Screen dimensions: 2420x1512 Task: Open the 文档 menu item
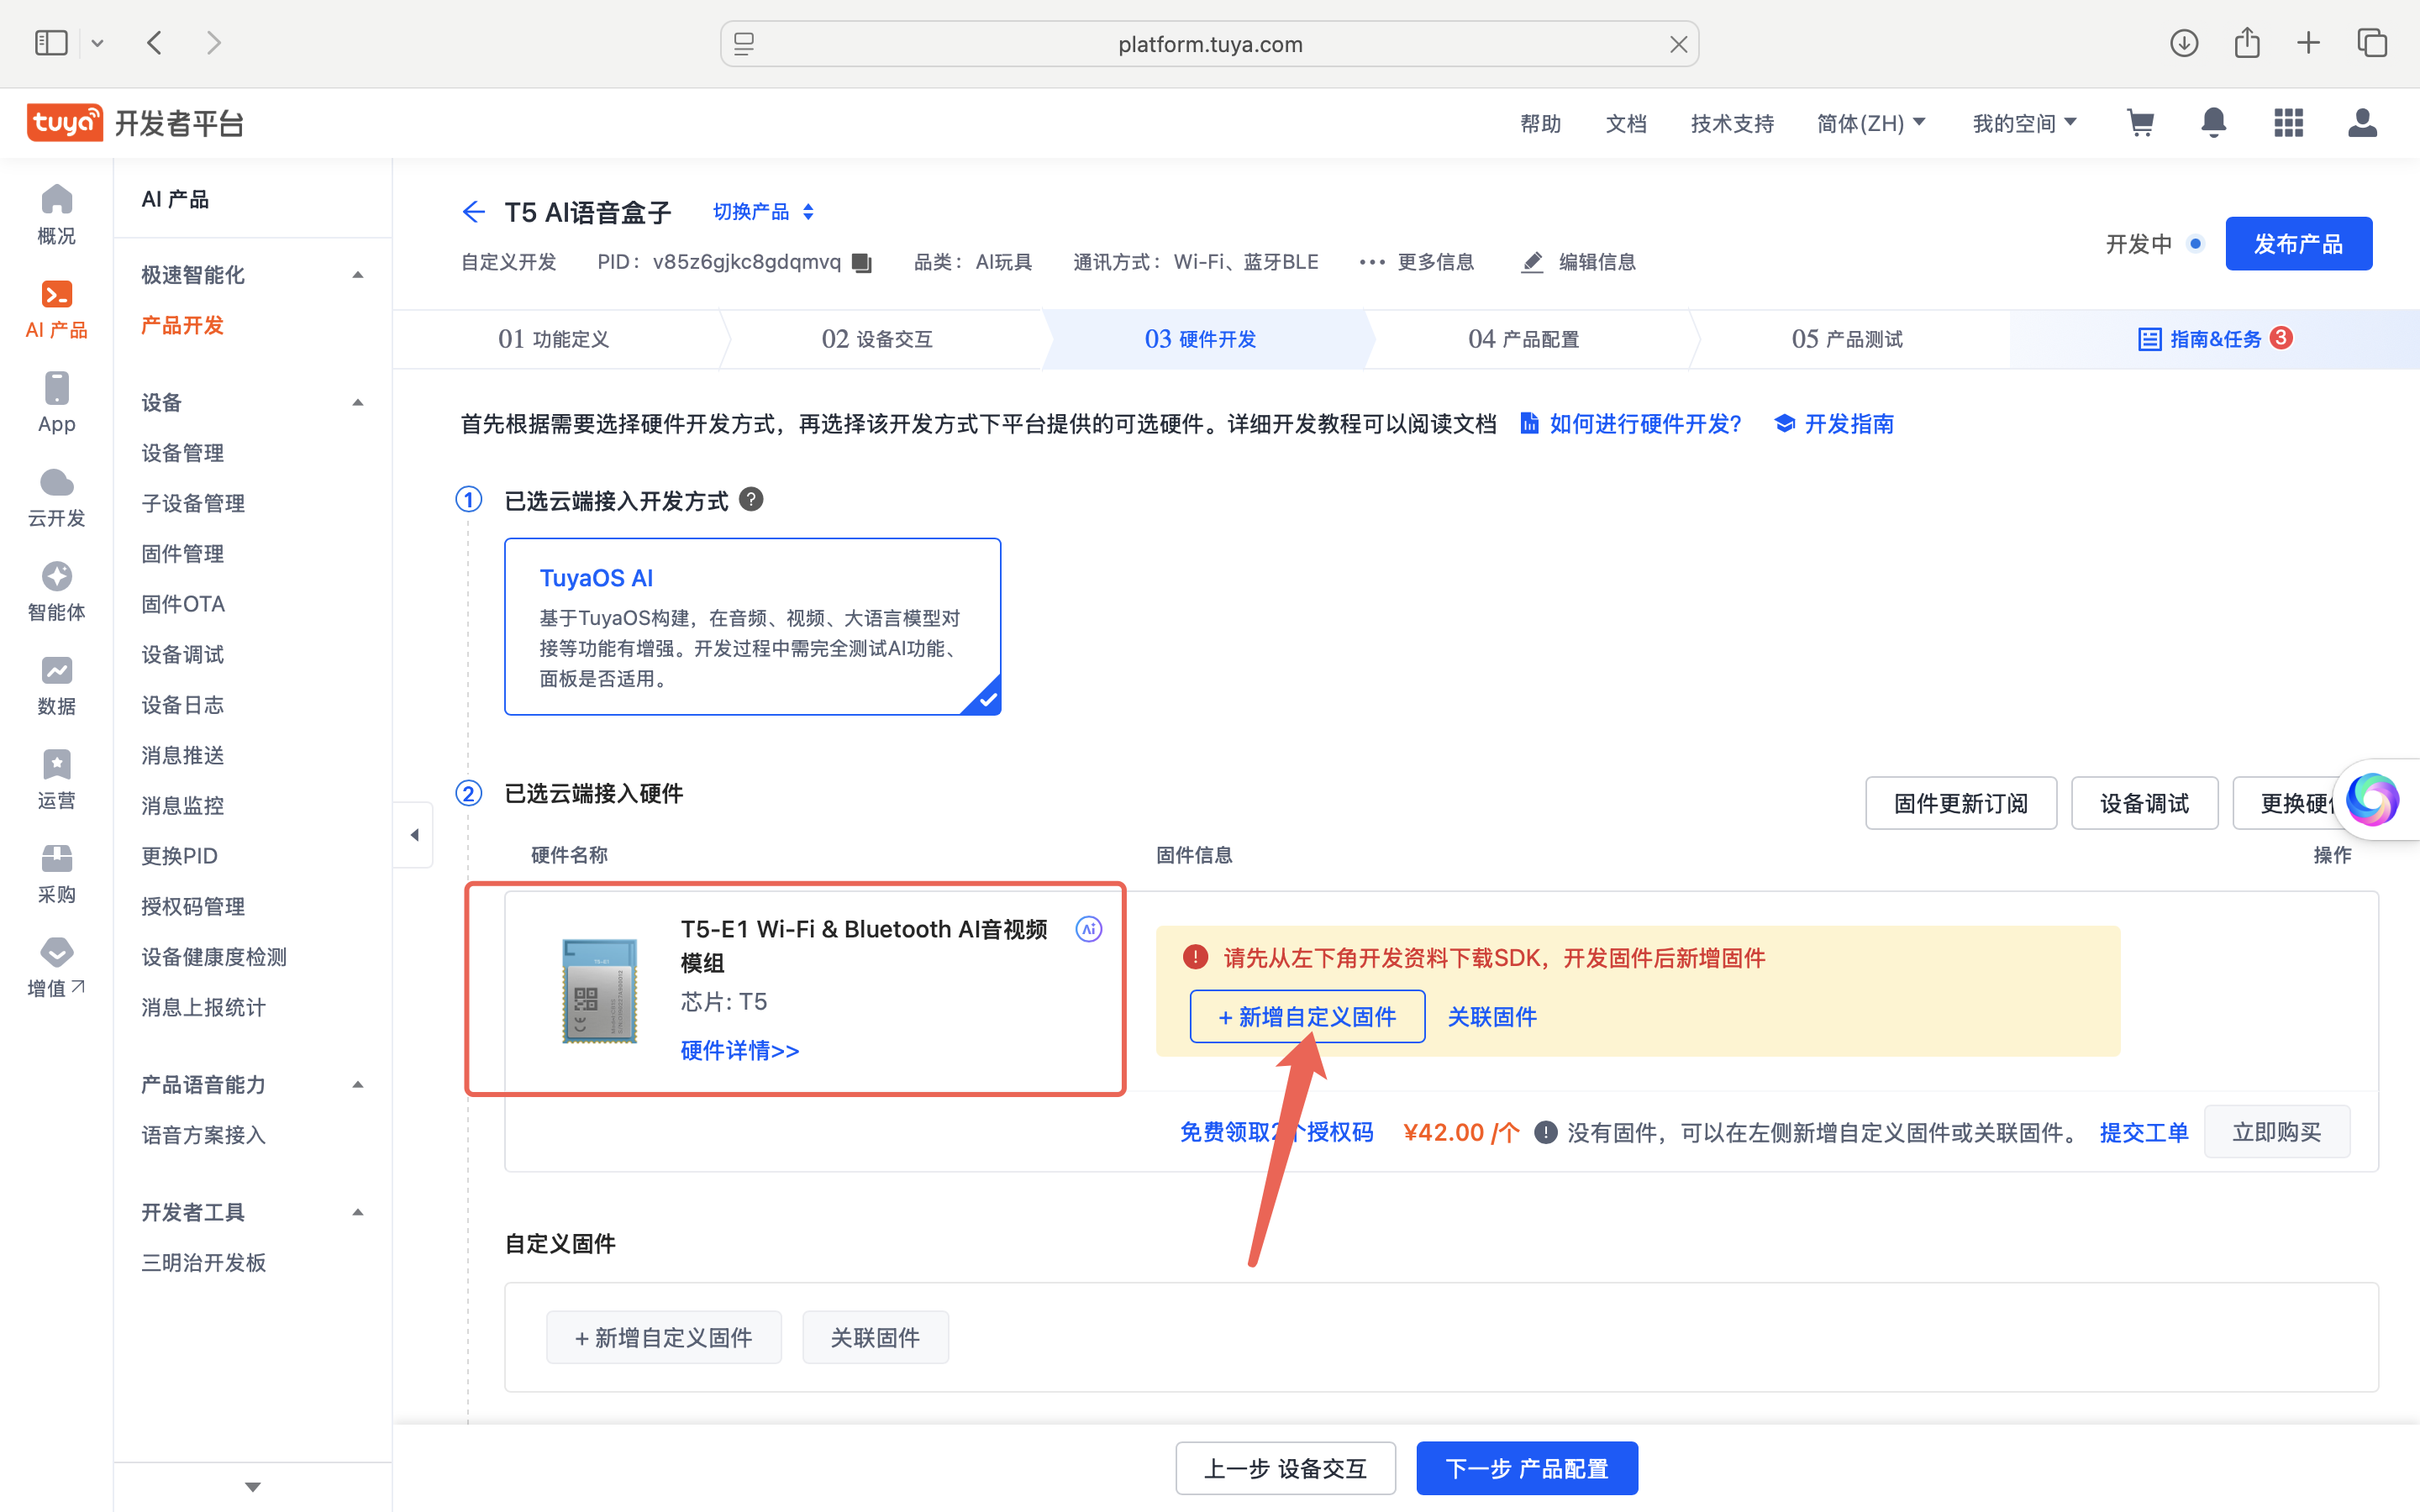click(1625, 122)
